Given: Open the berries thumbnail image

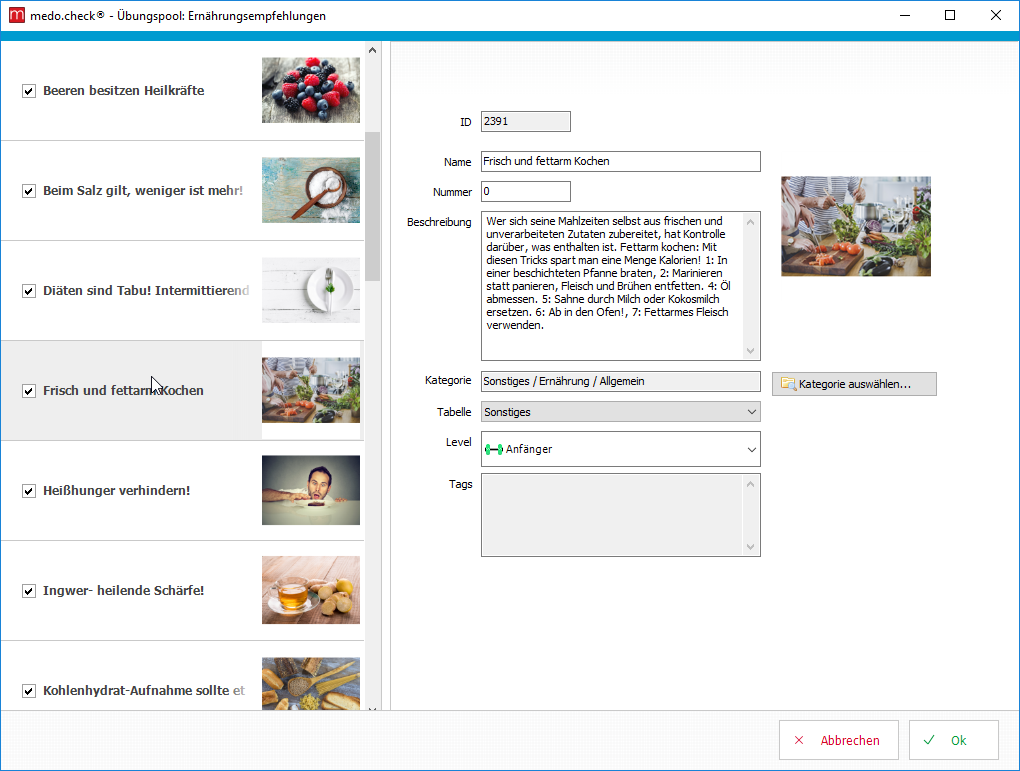Looking at the screenshot, I should 311,90.
